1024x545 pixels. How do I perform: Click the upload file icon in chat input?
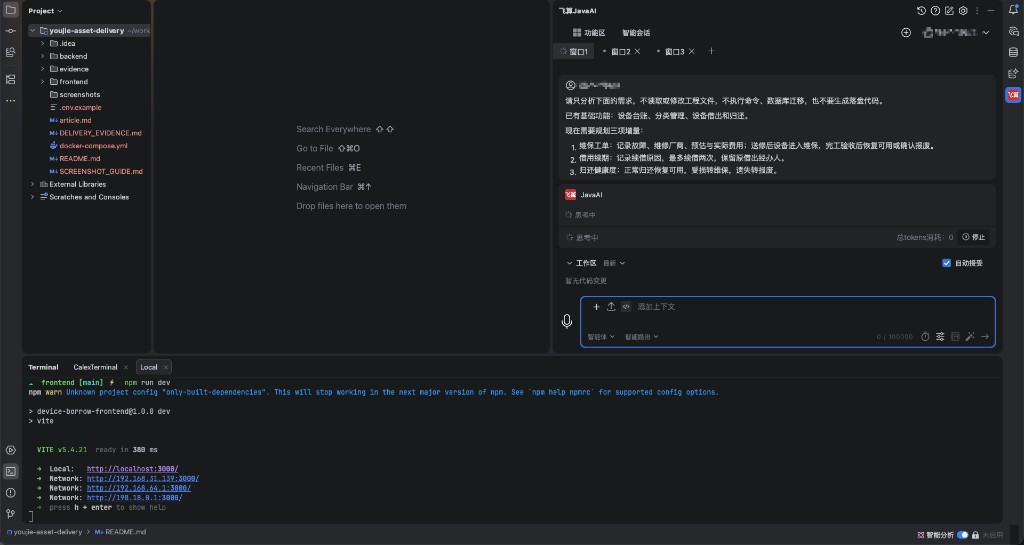(611, 307)
